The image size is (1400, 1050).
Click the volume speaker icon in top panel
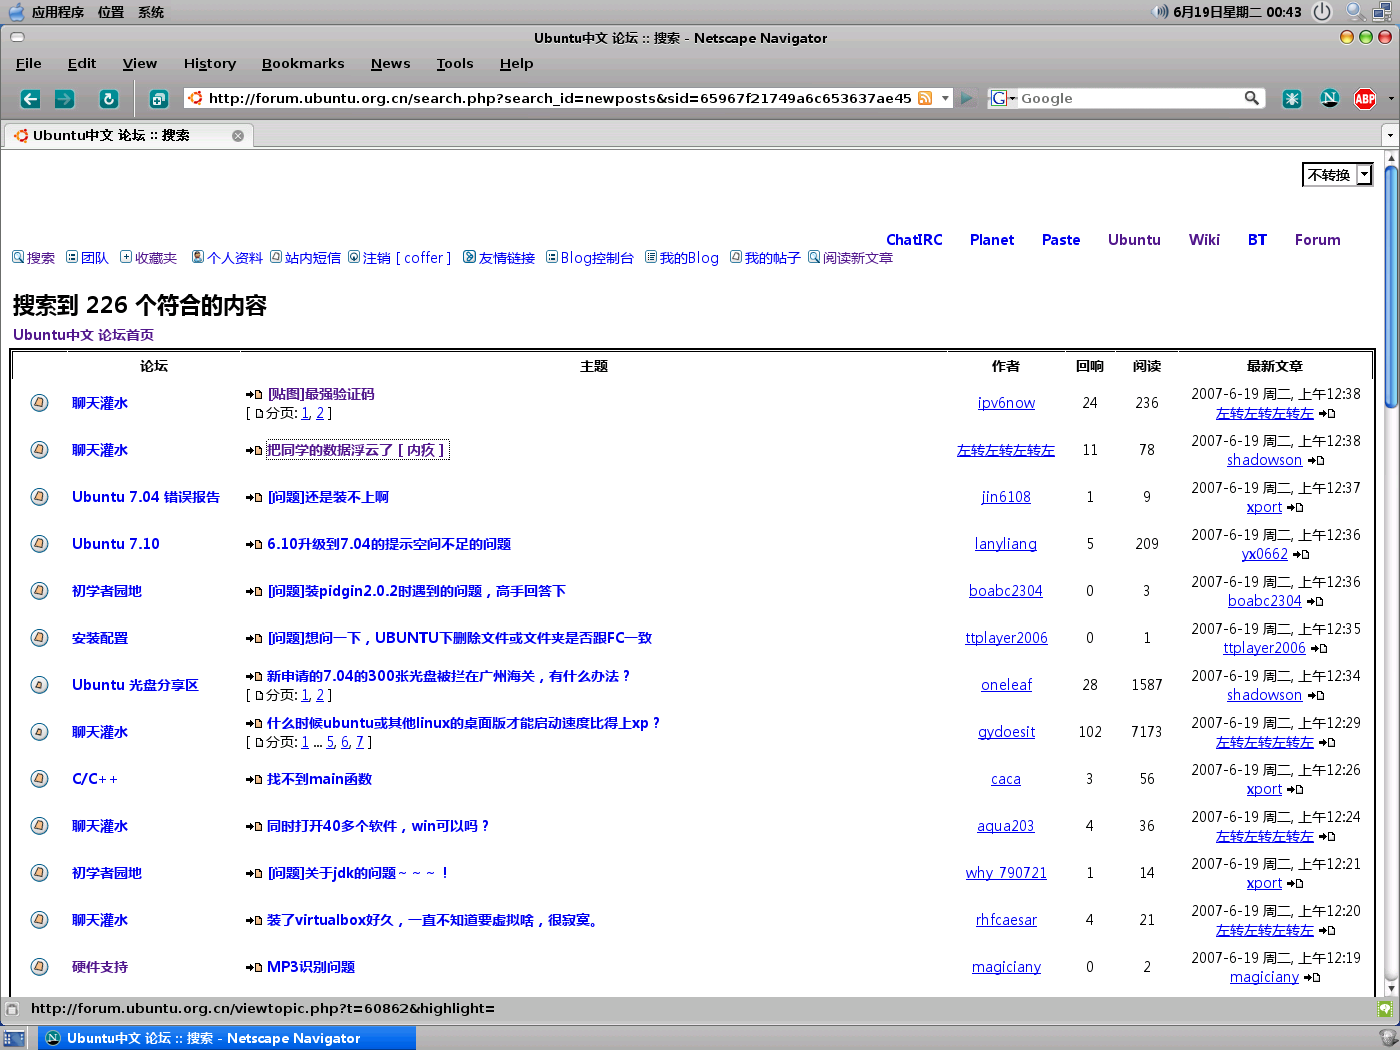(1160, 12)
